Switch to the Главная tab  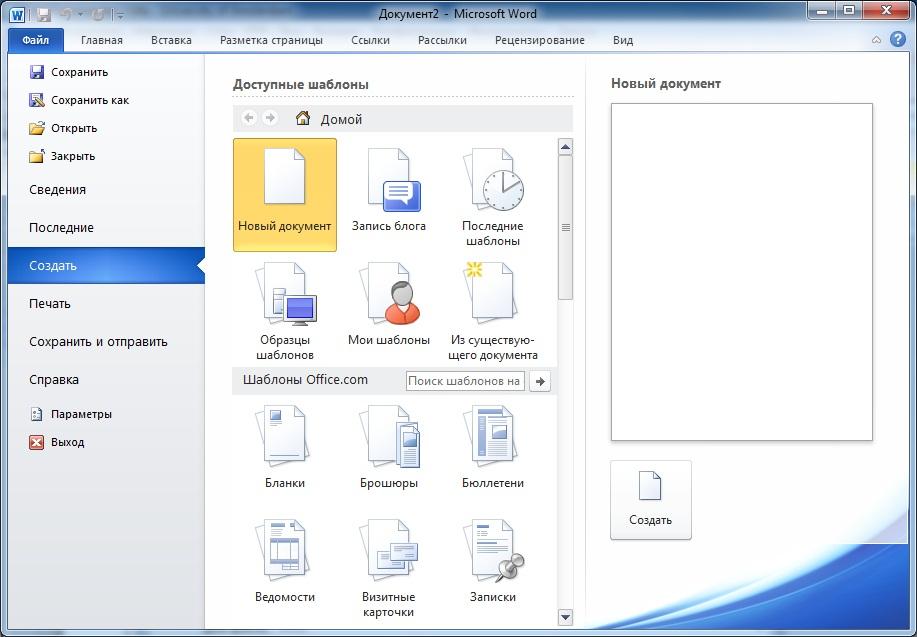(x=102, y=40)
